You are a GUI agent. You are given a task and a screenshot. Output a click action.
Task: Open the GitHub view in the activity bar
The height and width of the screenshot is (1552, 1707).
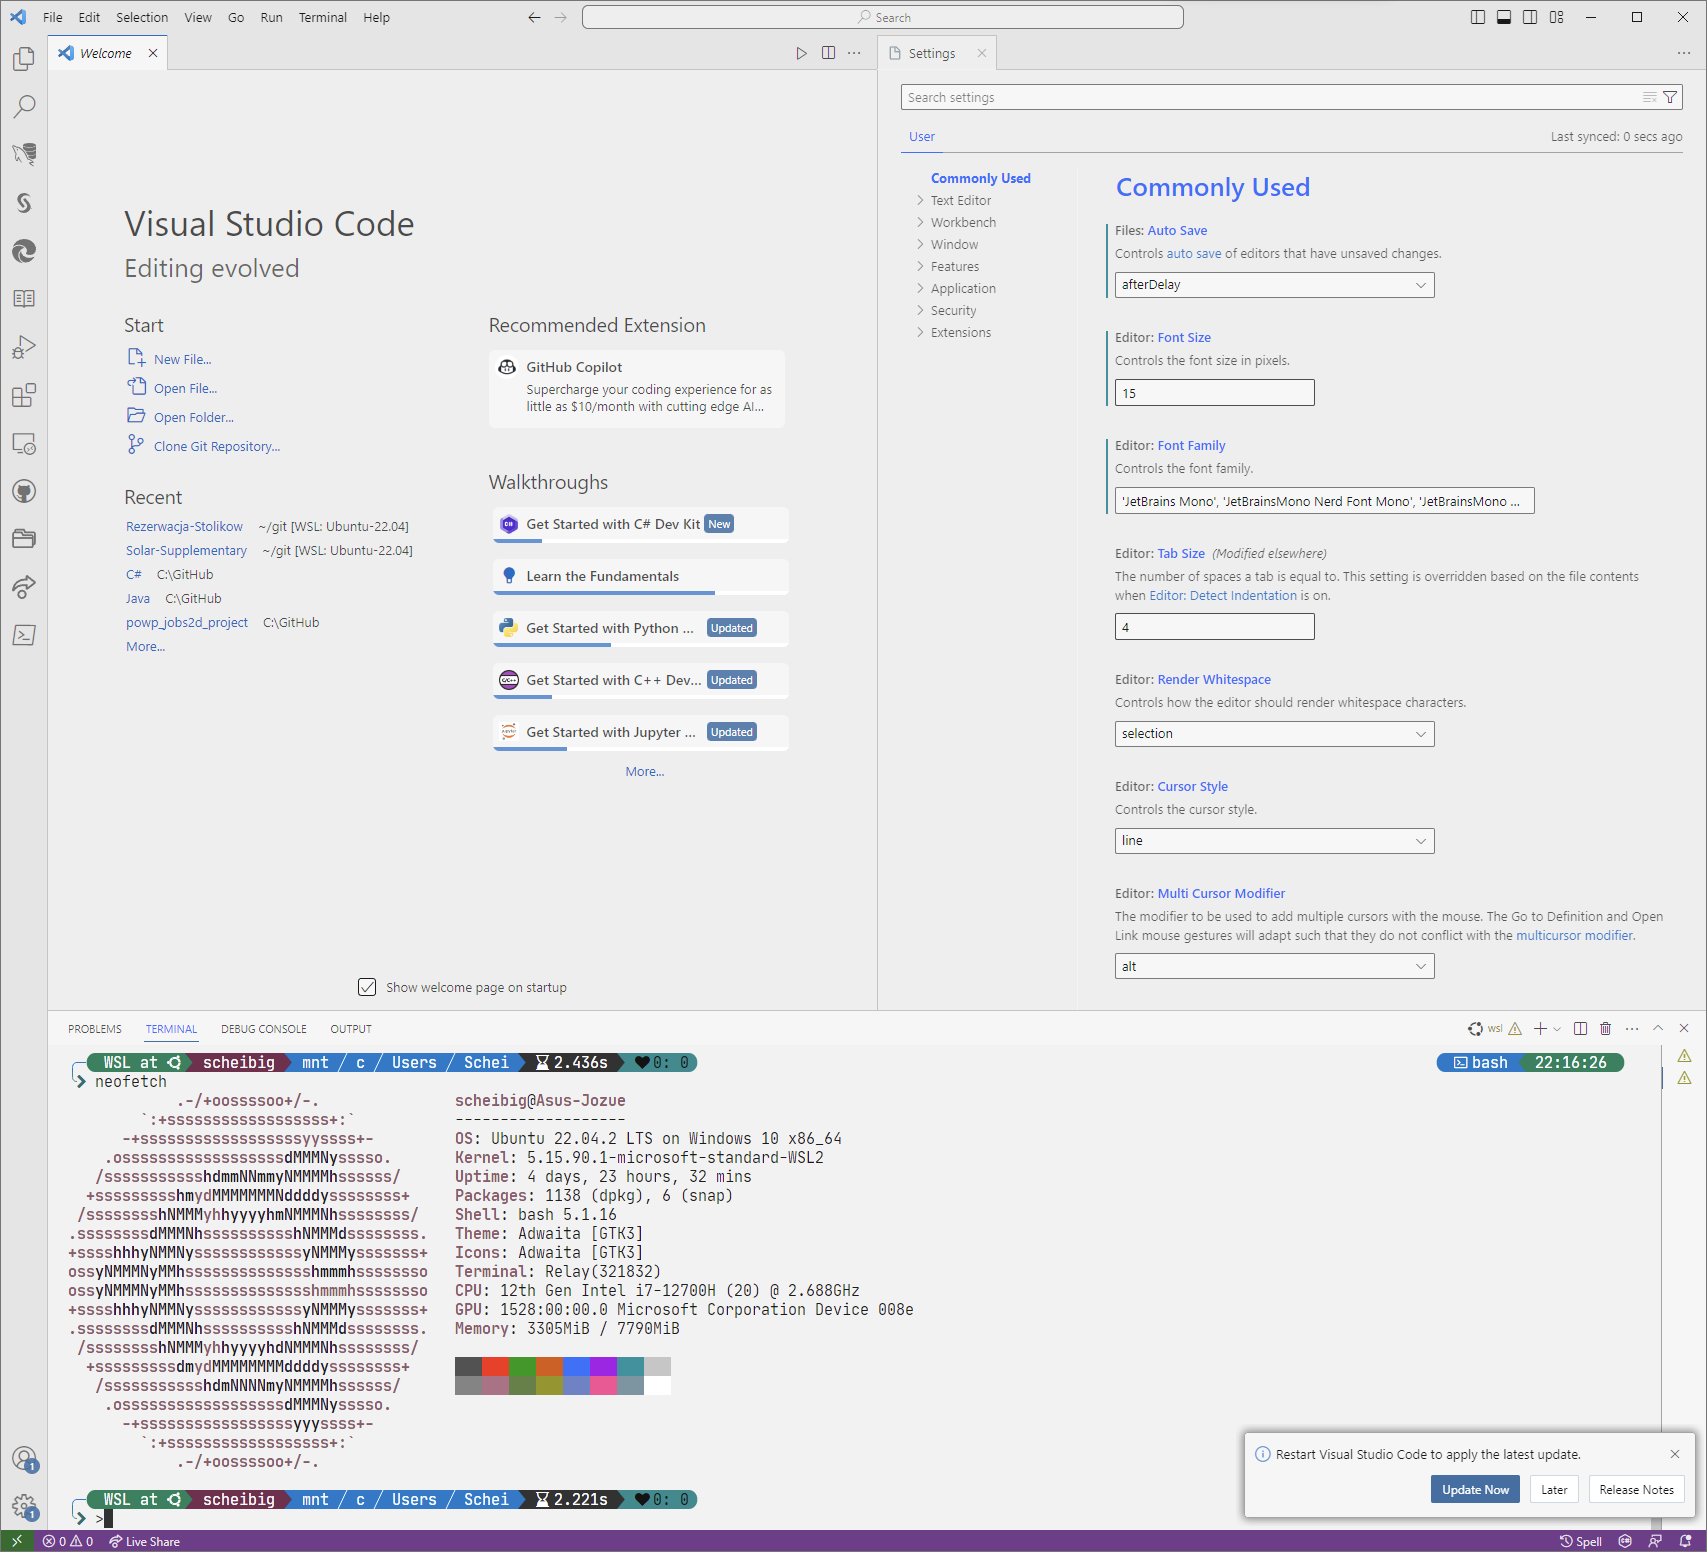[24, 491]
